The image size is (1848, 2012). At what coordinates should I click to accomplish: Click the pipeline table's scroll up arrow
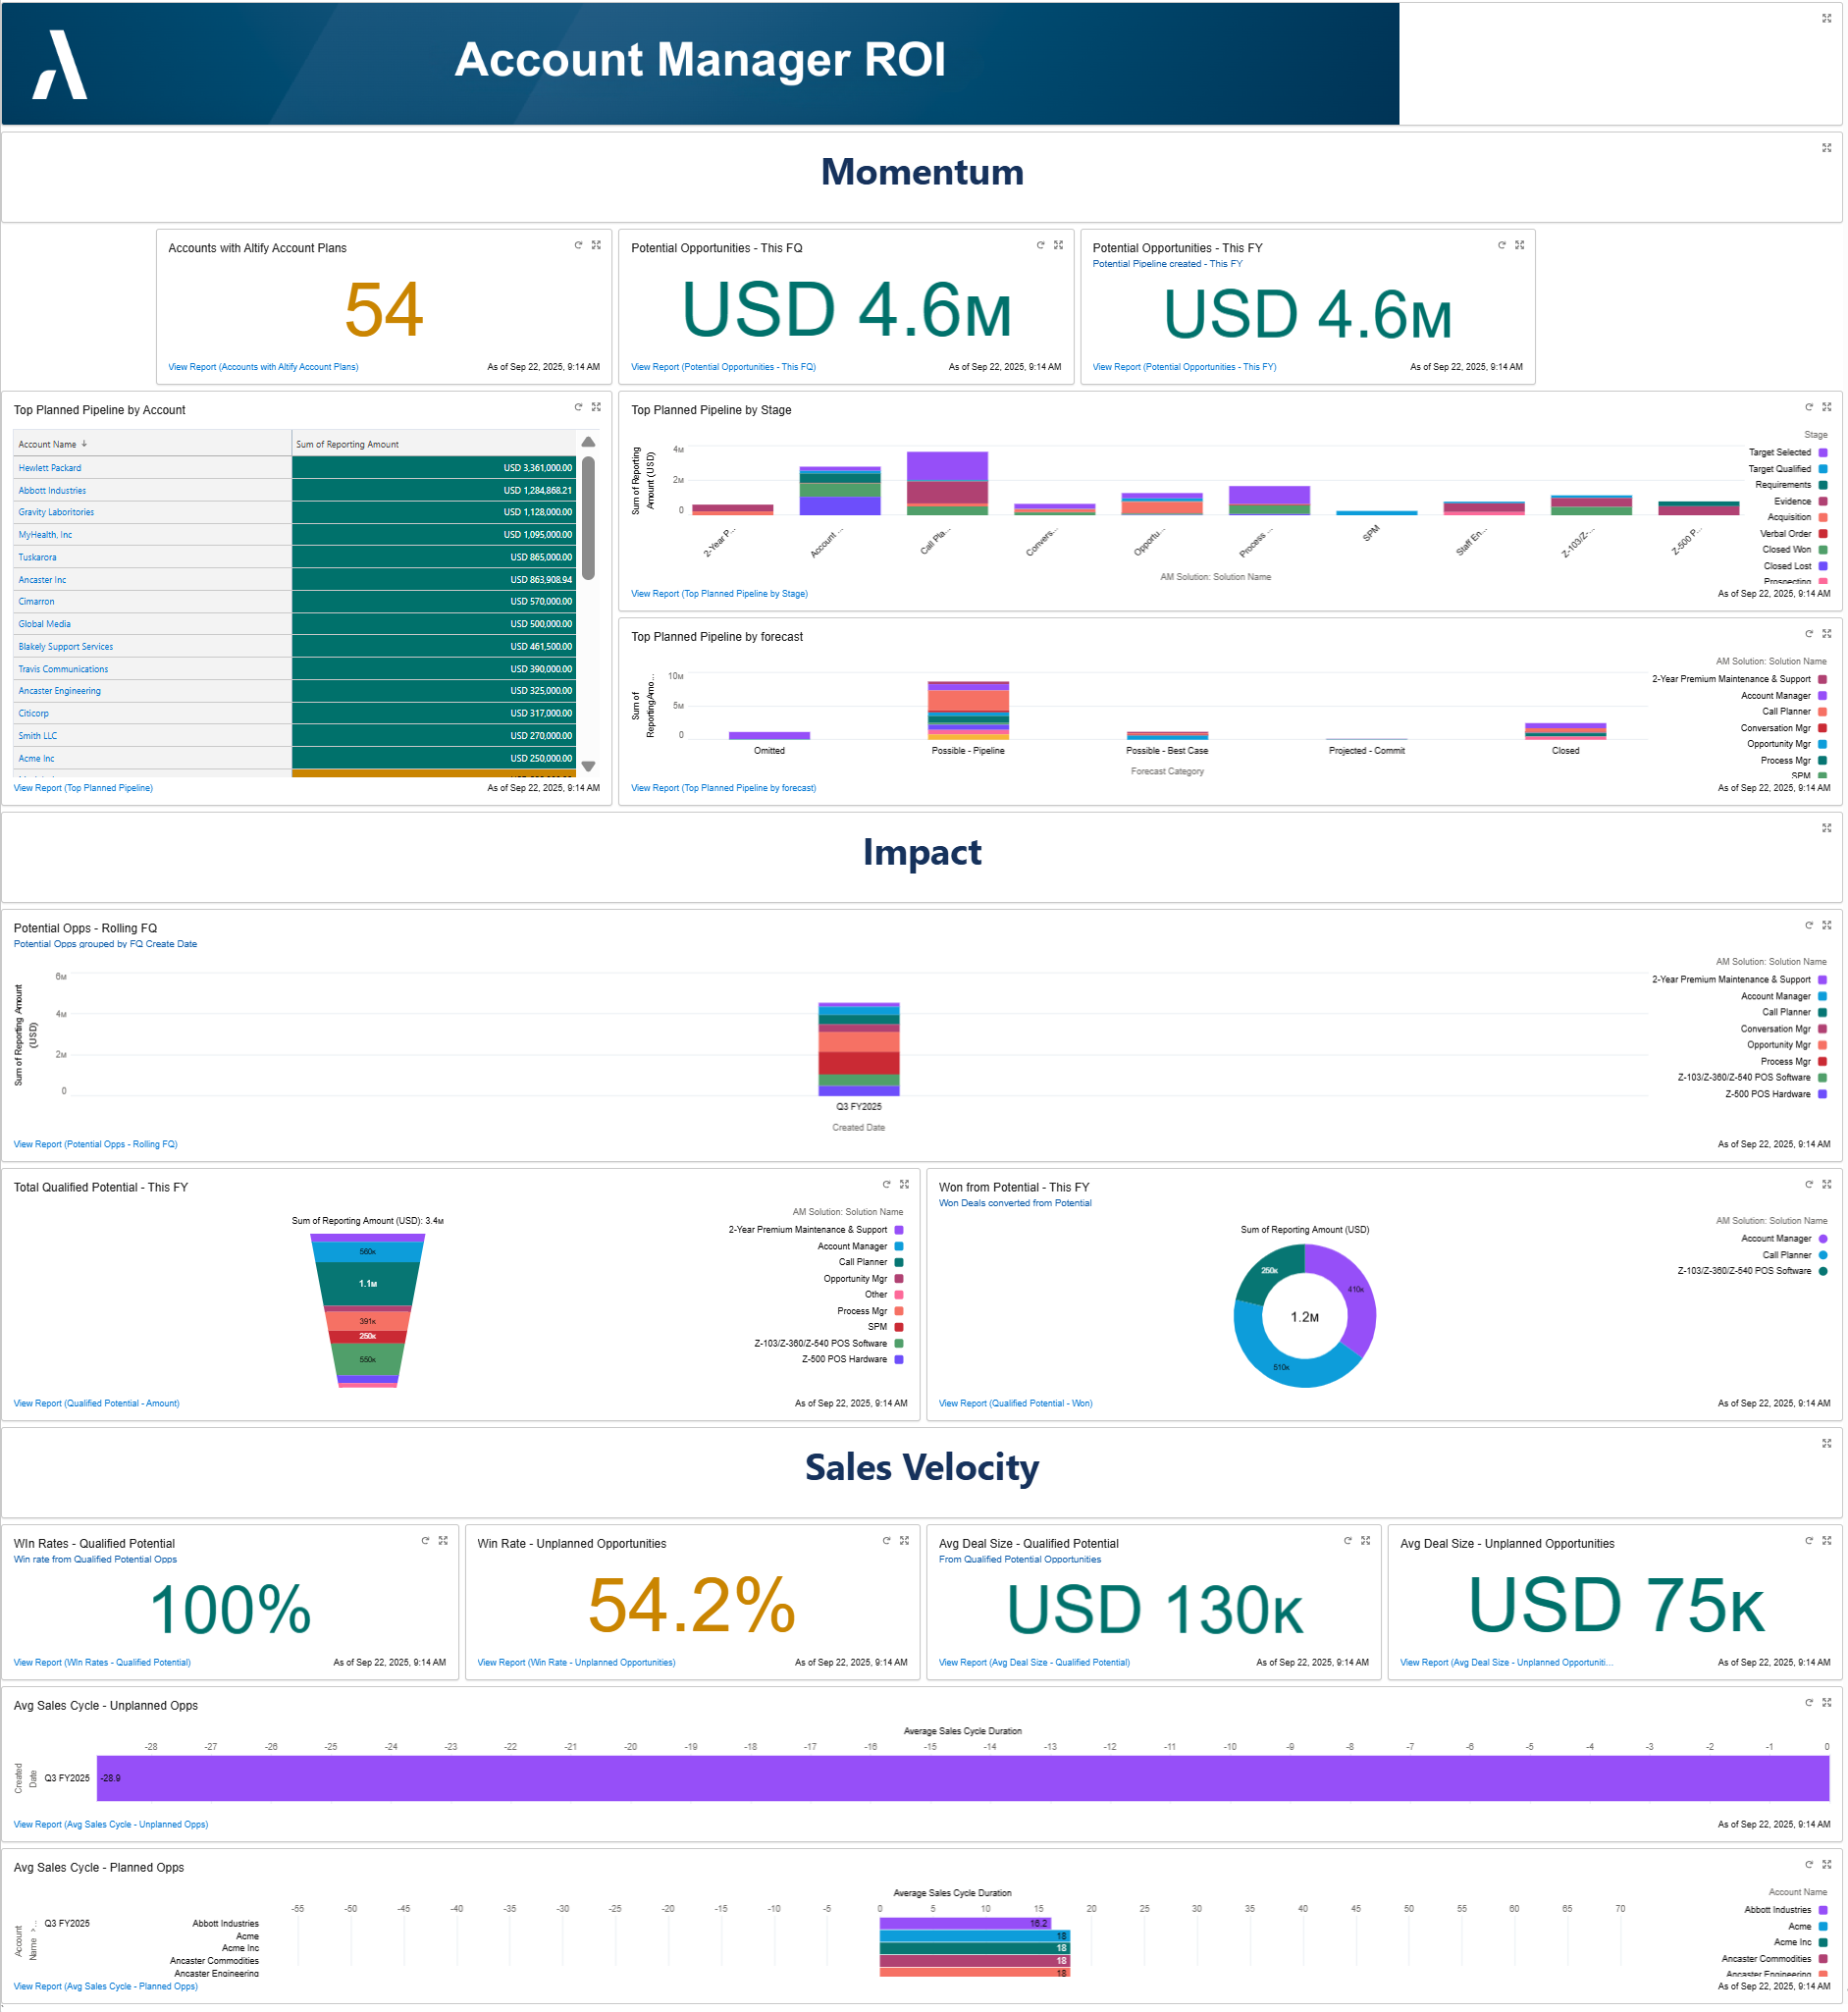[x=589, y=442]
